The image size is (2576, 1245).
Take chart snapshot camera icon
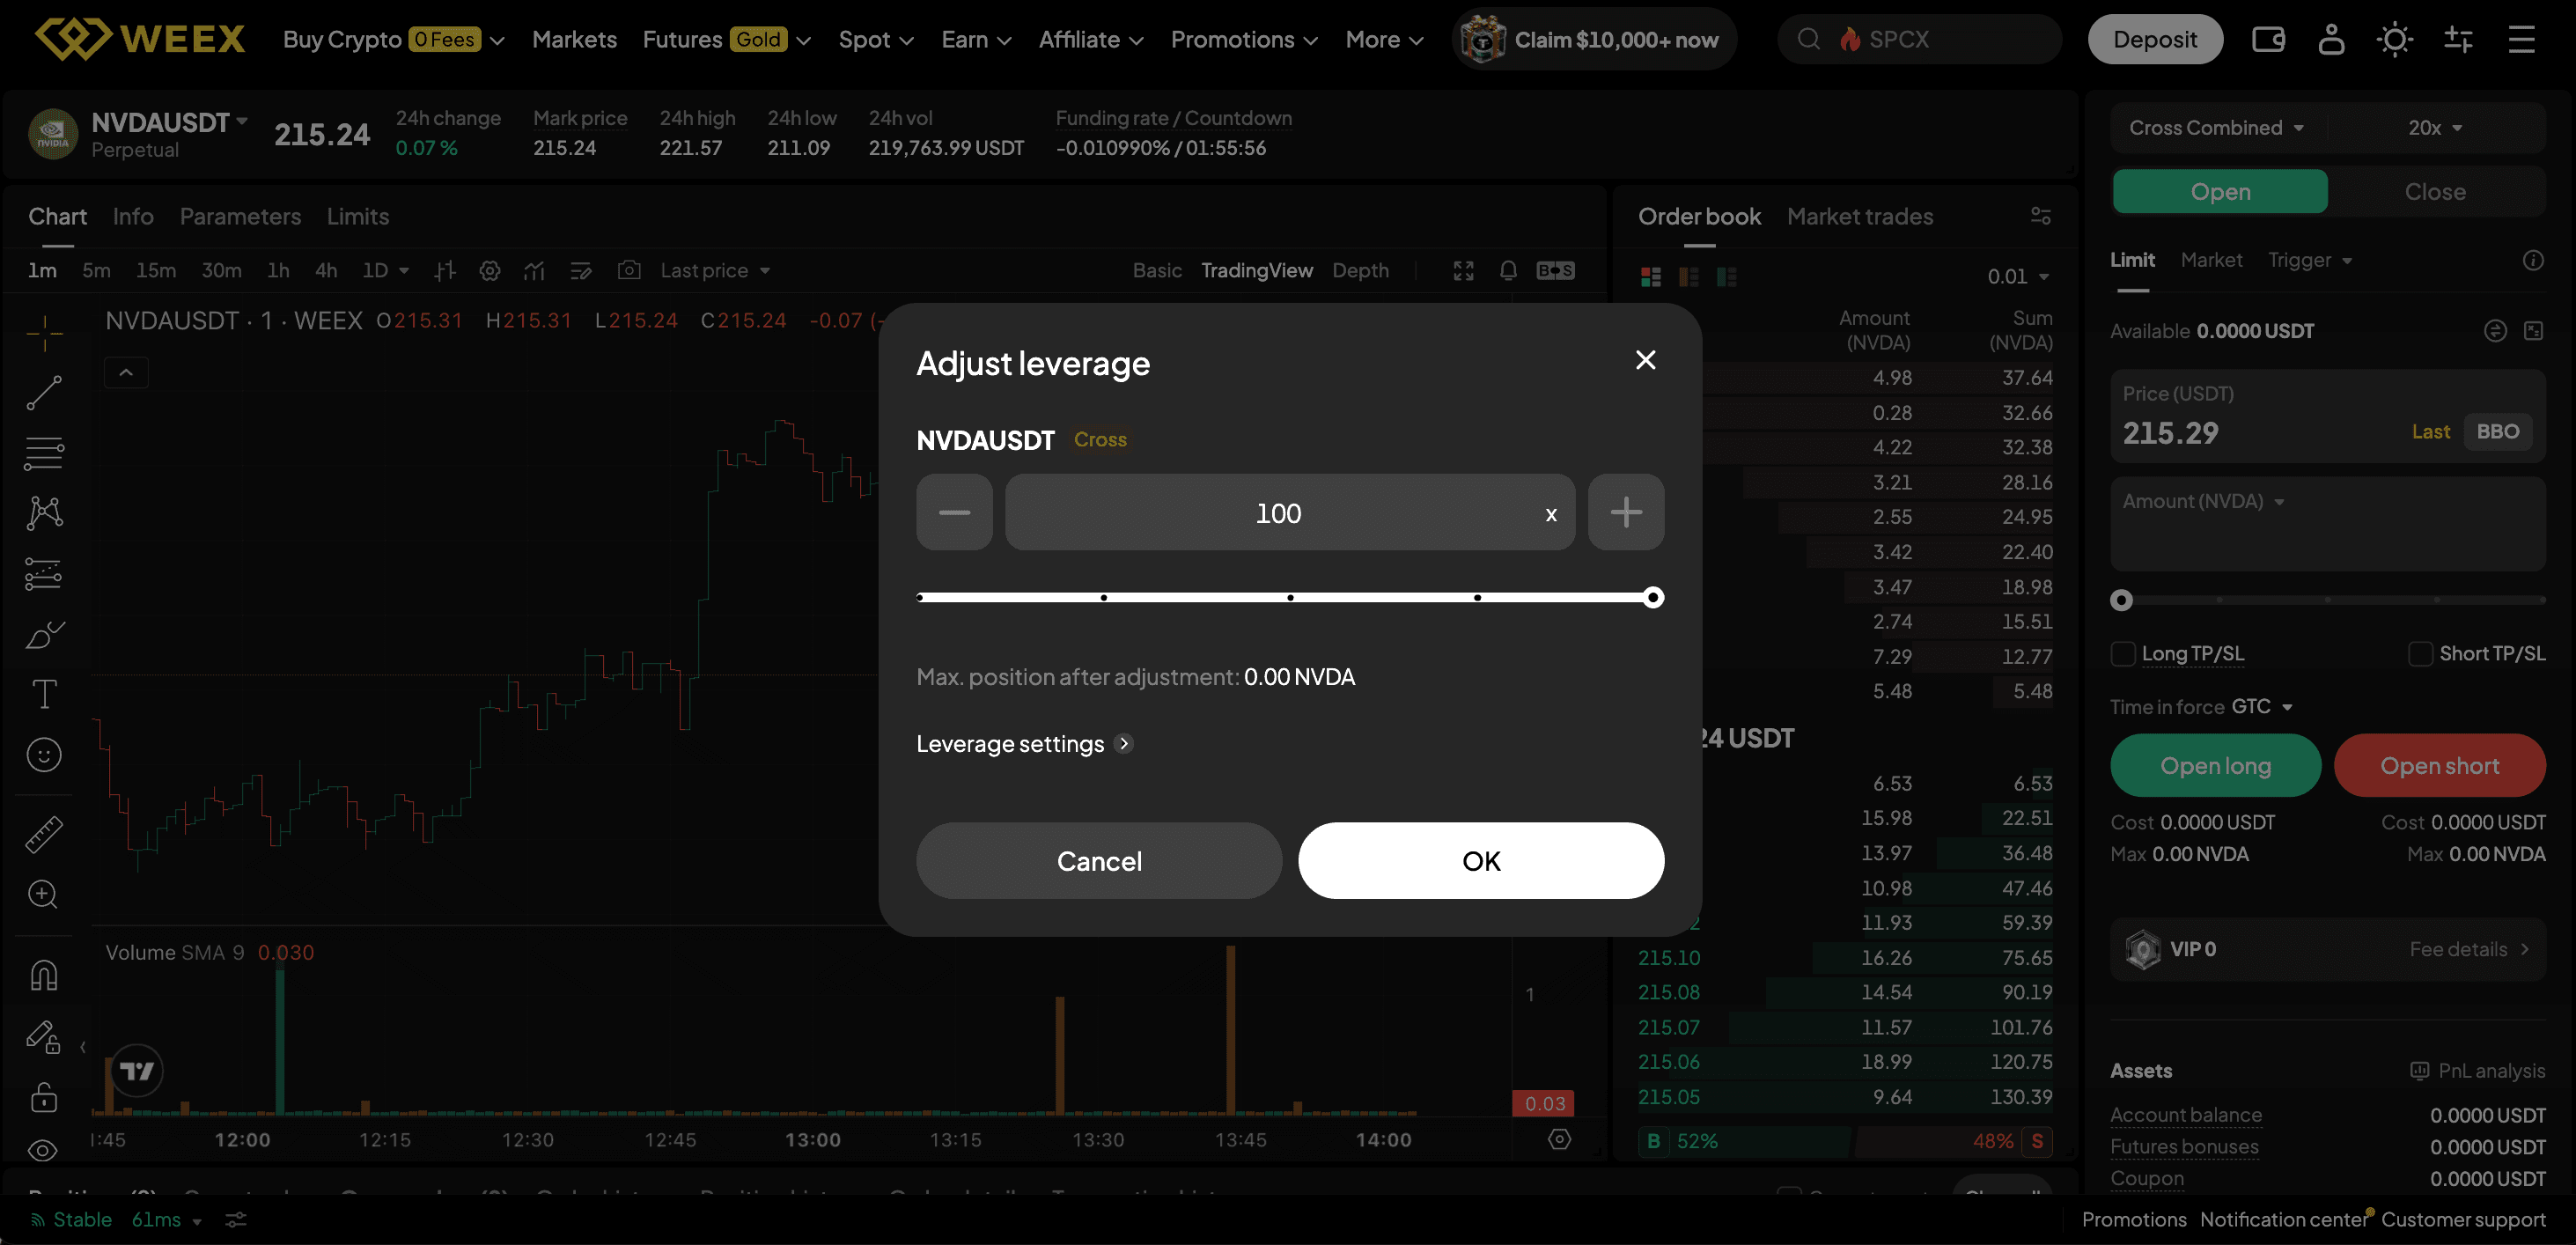pyautogui.click(x=629, y=270)
